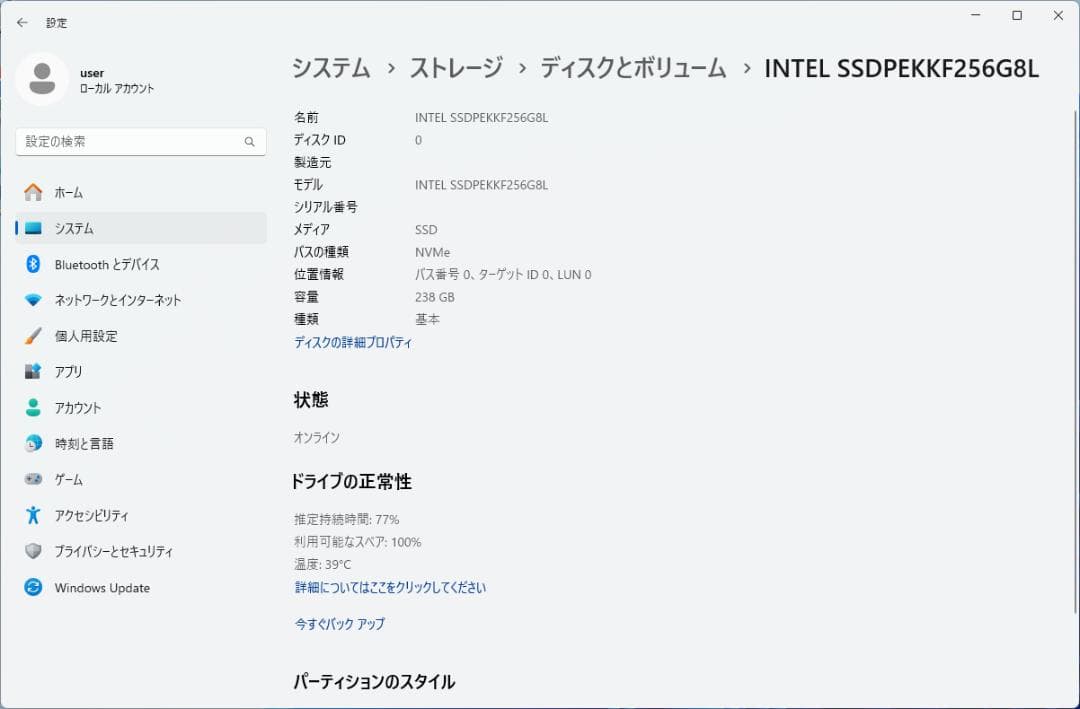This screenshot has height=709, width=1080.
Task: Return to システム via breadcrumb
Action: coord(328,70)
